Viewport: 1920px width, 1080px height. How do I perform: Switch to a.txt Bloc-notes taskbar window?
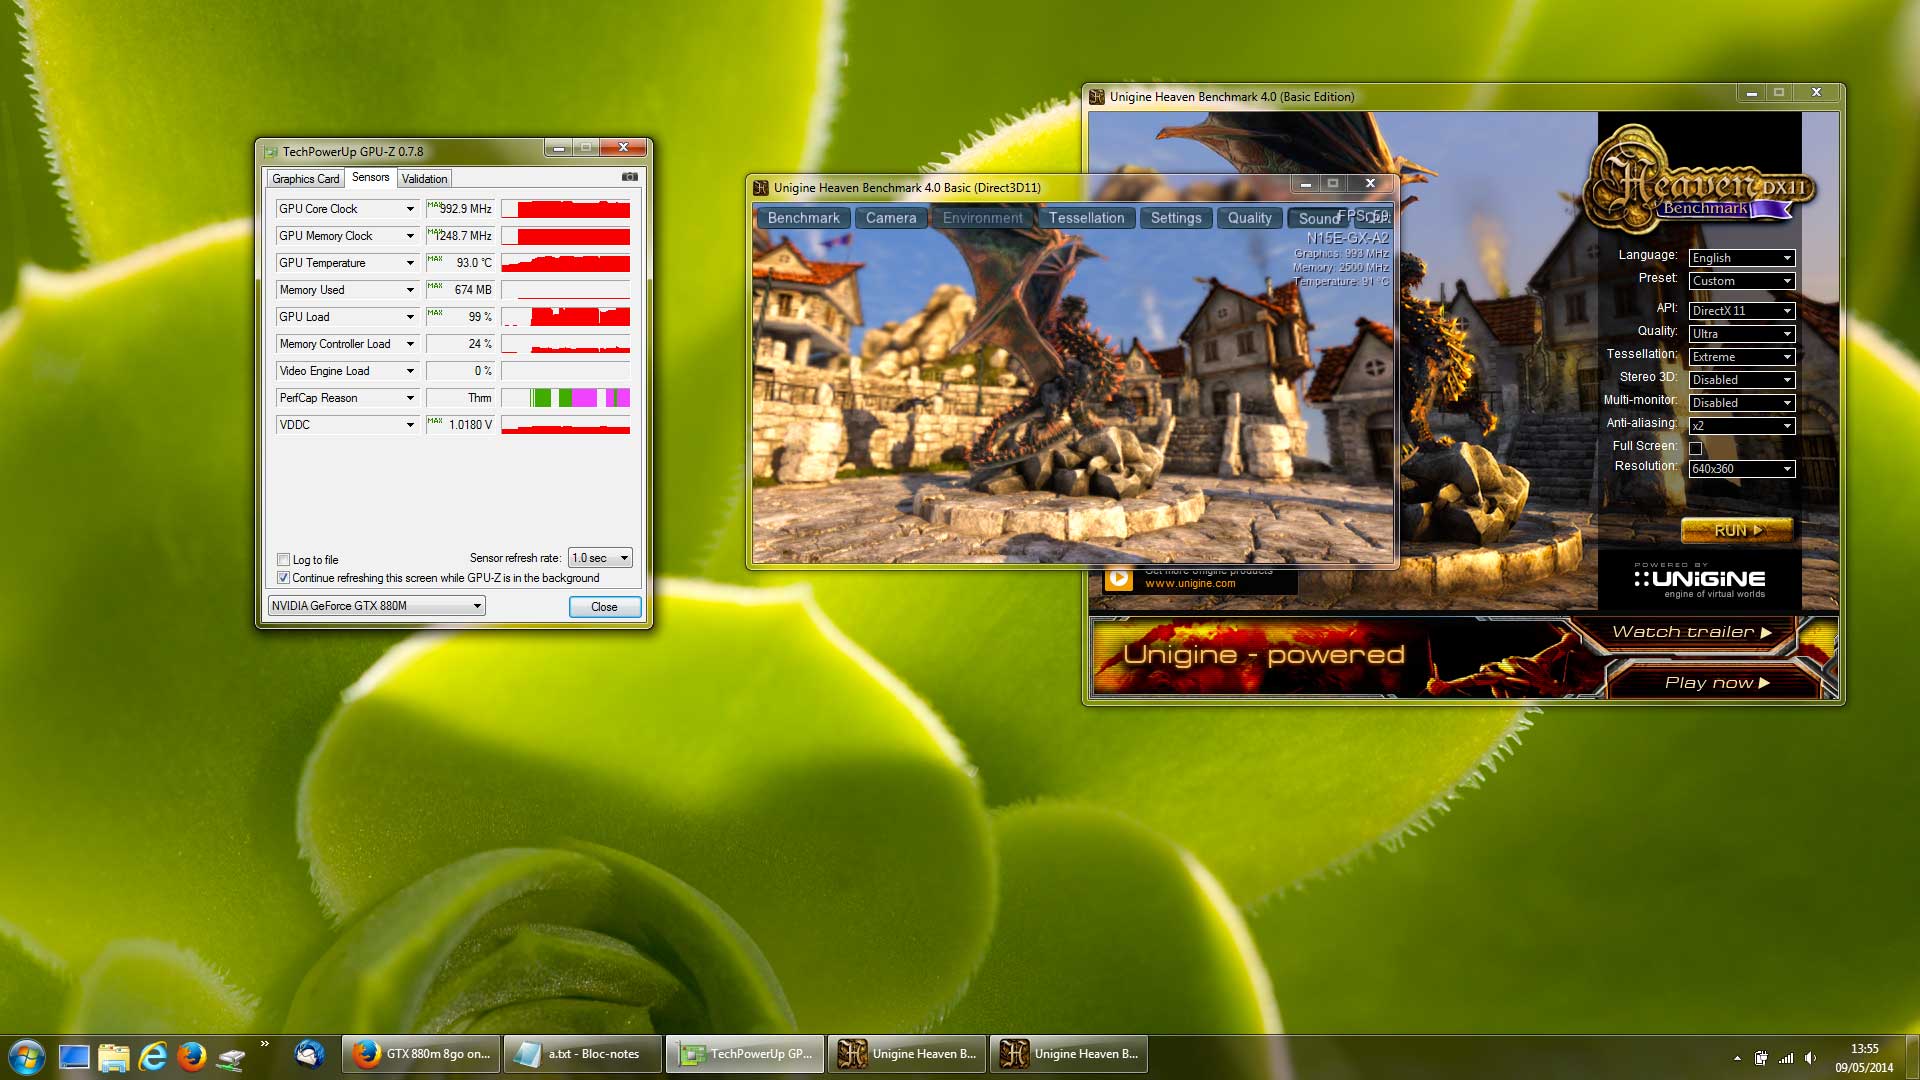(583, 1054)
